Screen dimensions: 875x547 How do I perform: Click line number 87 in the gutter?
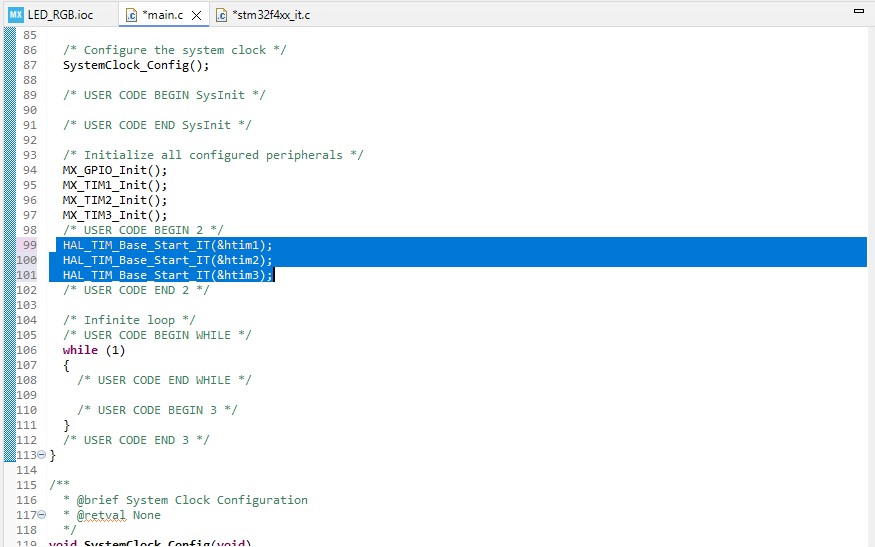pos(30,65)
